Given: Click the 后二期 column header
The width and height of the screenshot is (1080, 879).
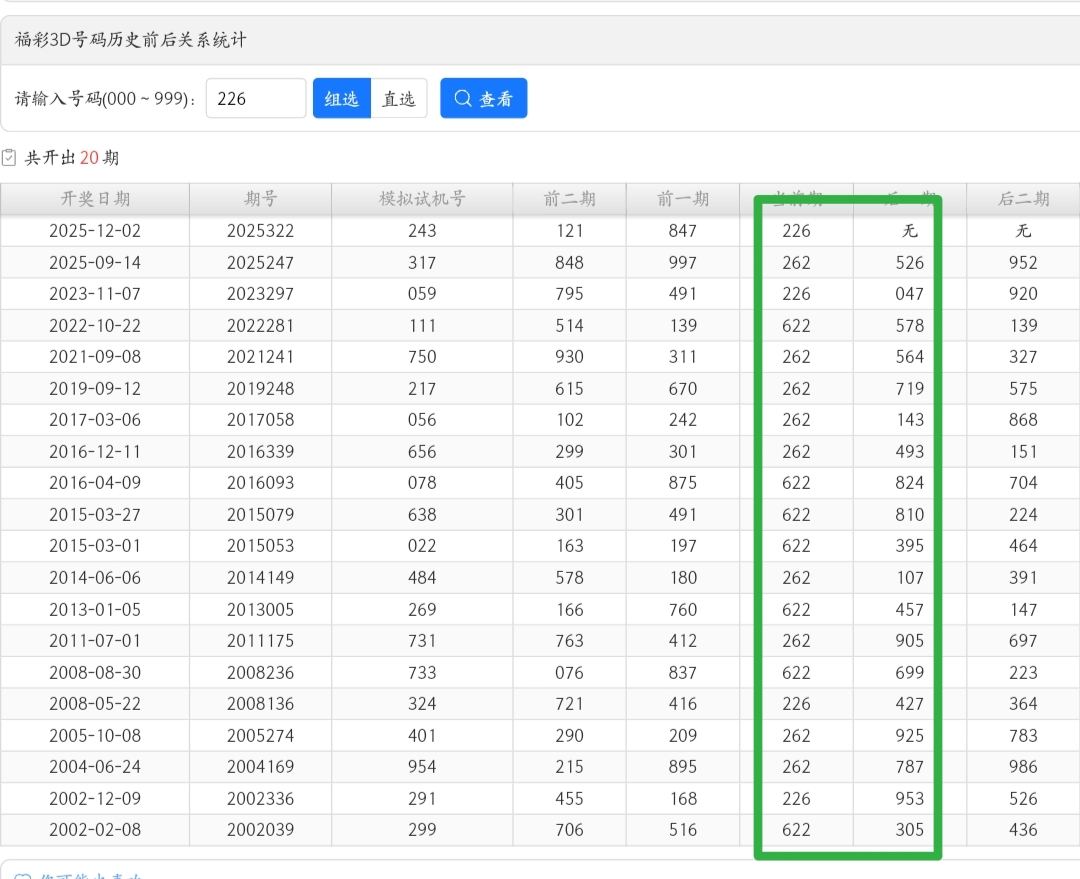Looking at the screenshot, I should pyautogui.click(x=1023, y=199).
